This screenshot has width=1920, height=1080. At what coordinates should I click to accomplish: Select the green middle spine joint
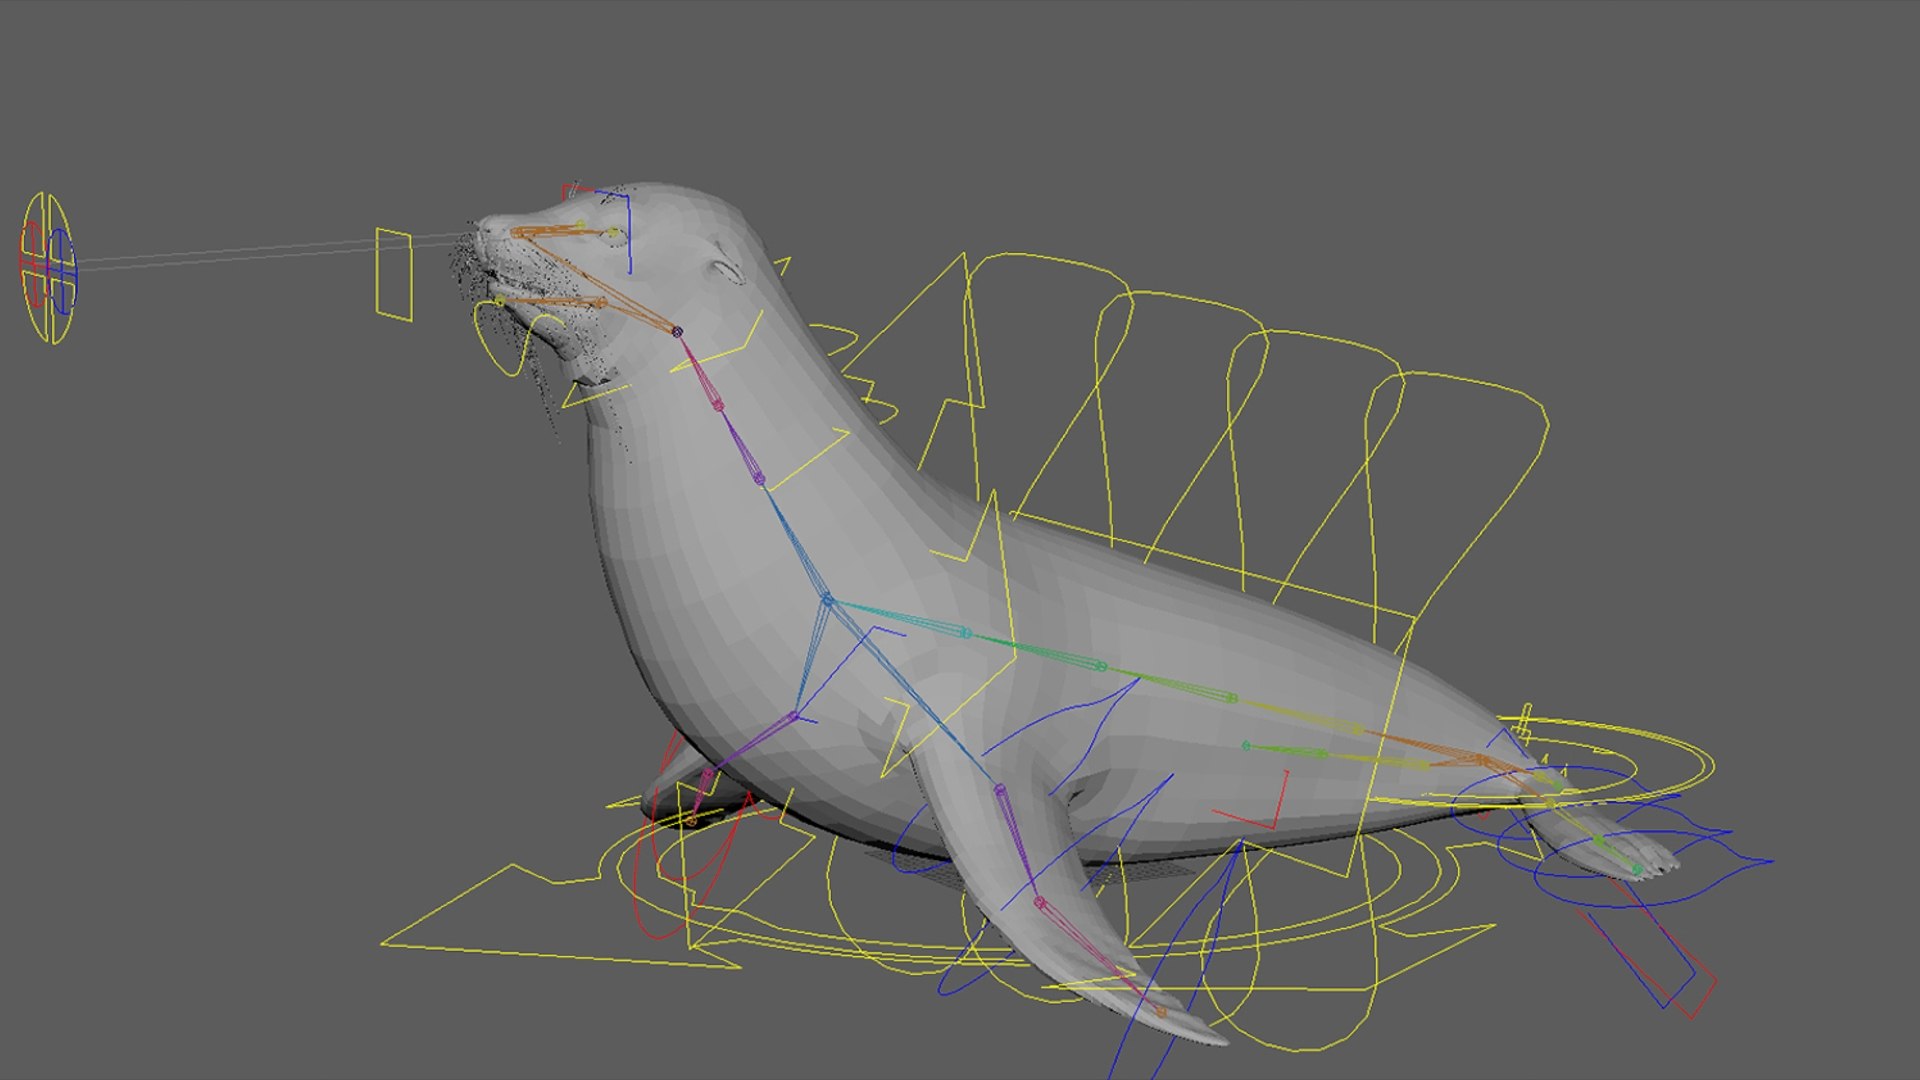[1101, 666]
